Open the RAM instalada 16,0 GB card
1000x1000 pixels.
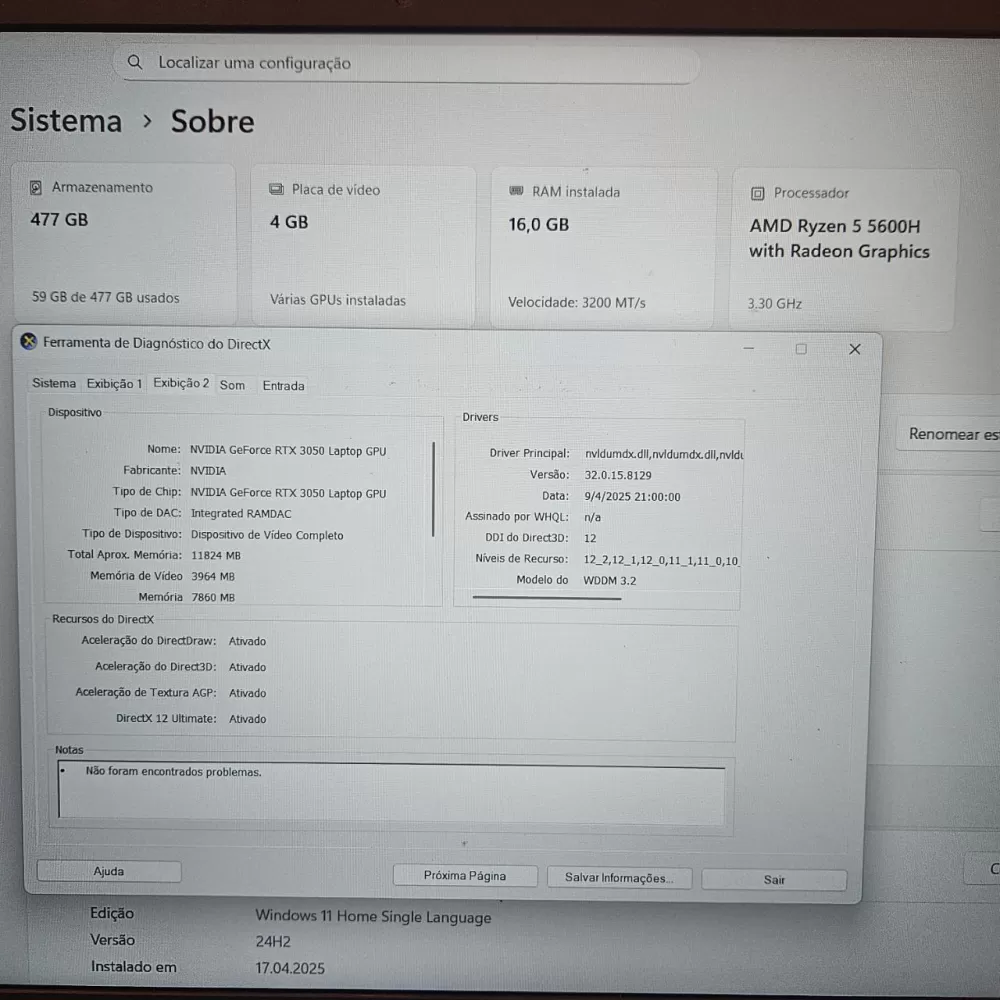(603, 247)
